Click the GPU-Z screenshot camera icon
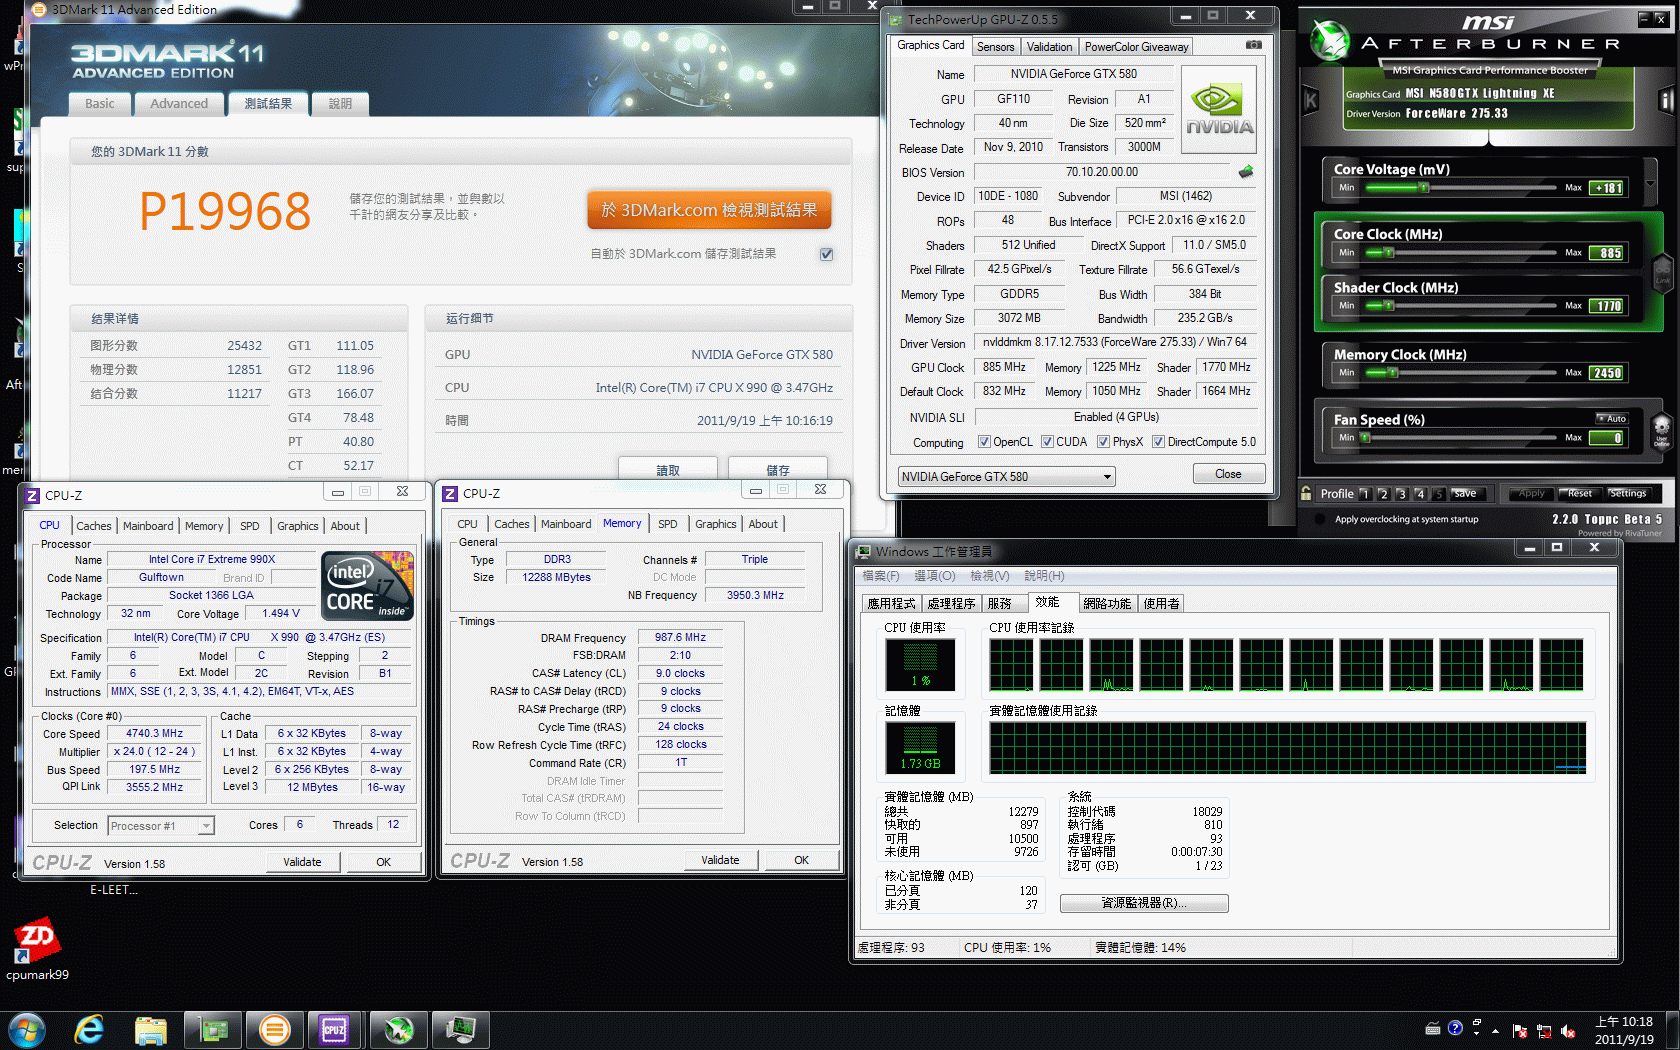Screen dimensions: 1680x1050 [x=1253, y=45]
